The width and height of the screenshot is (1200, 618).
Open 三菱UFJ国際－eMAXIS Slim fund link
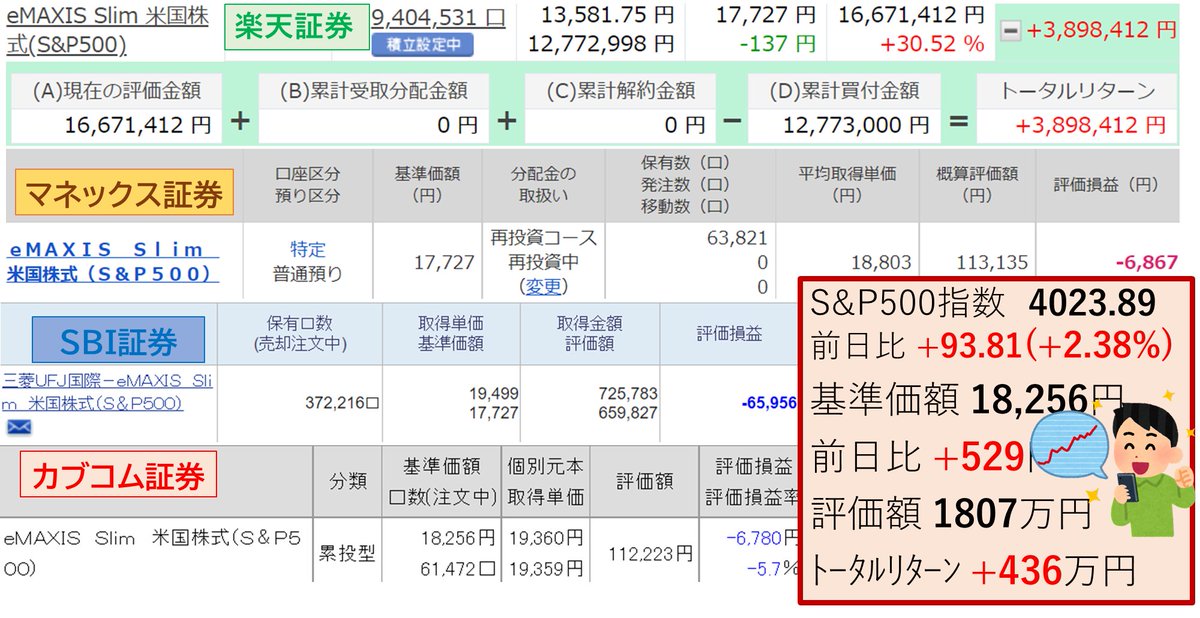click(x=107, y=392)
